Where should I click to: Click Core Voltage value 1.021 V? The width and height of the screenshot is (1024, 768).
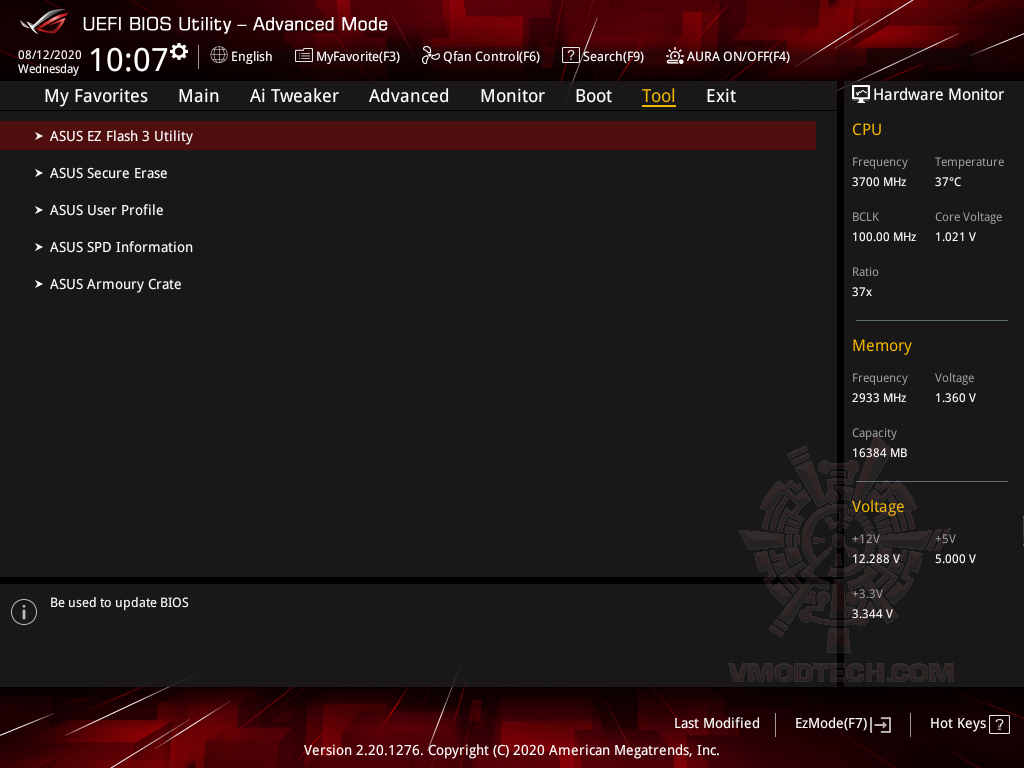click(955, 236)
